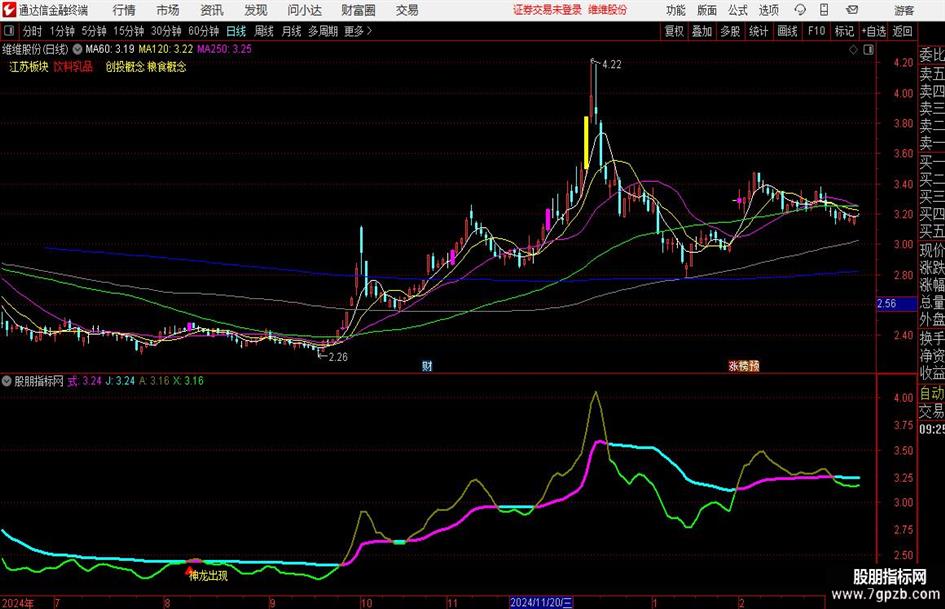The image size is (945, 609).
Task: Open the 发现 menu
Action: [256, 10]
